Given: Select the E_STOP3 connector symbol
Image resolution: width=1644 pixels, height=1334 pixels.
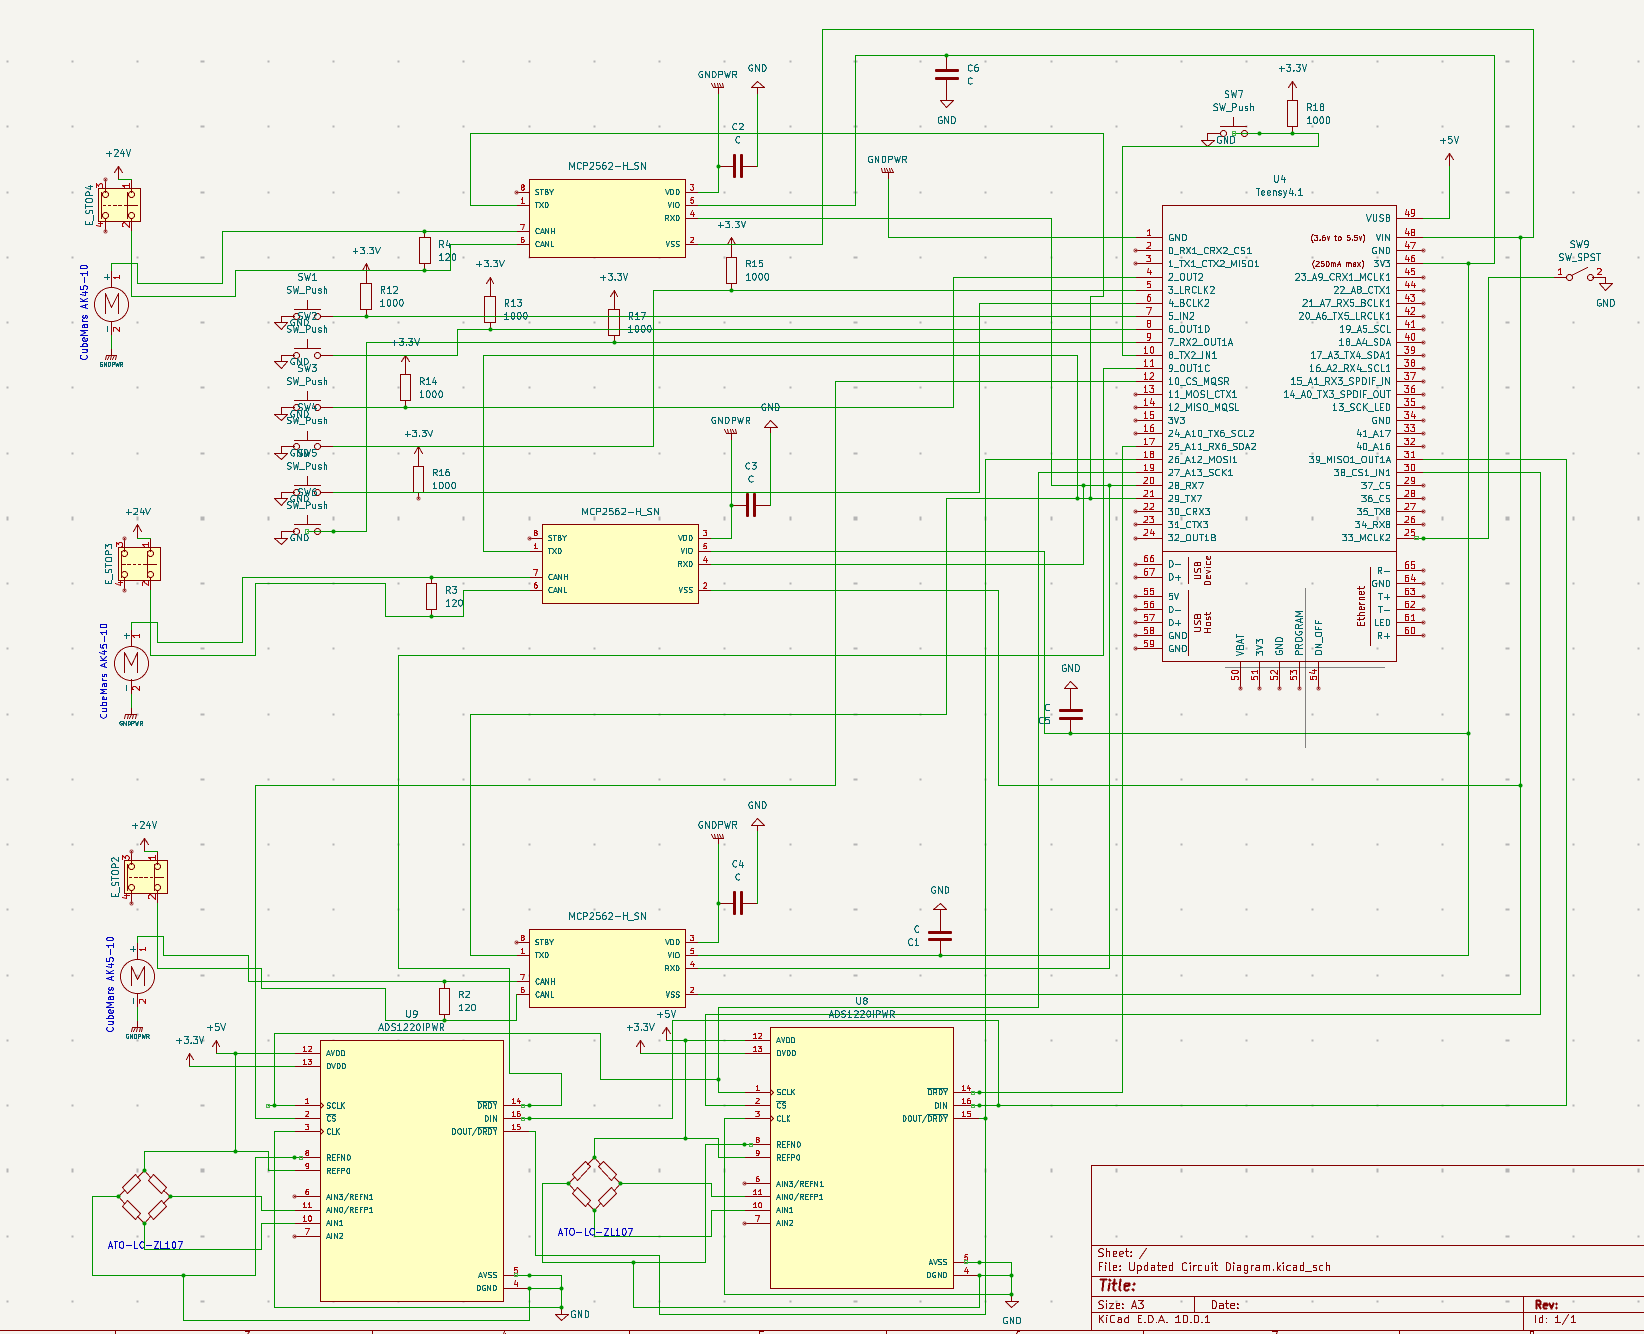Looking at the screenshot, I should click(x=139, y=564).
